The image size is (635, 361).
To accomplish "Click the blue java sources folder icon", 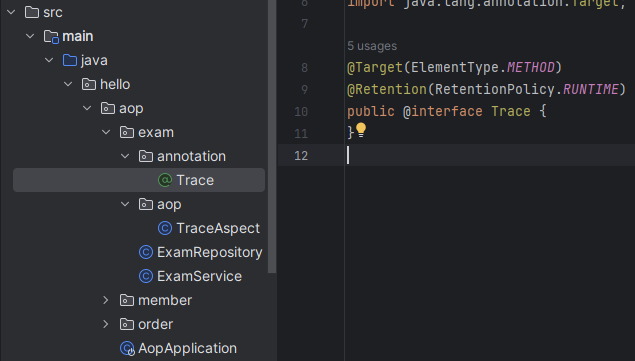I will point(70,60).
